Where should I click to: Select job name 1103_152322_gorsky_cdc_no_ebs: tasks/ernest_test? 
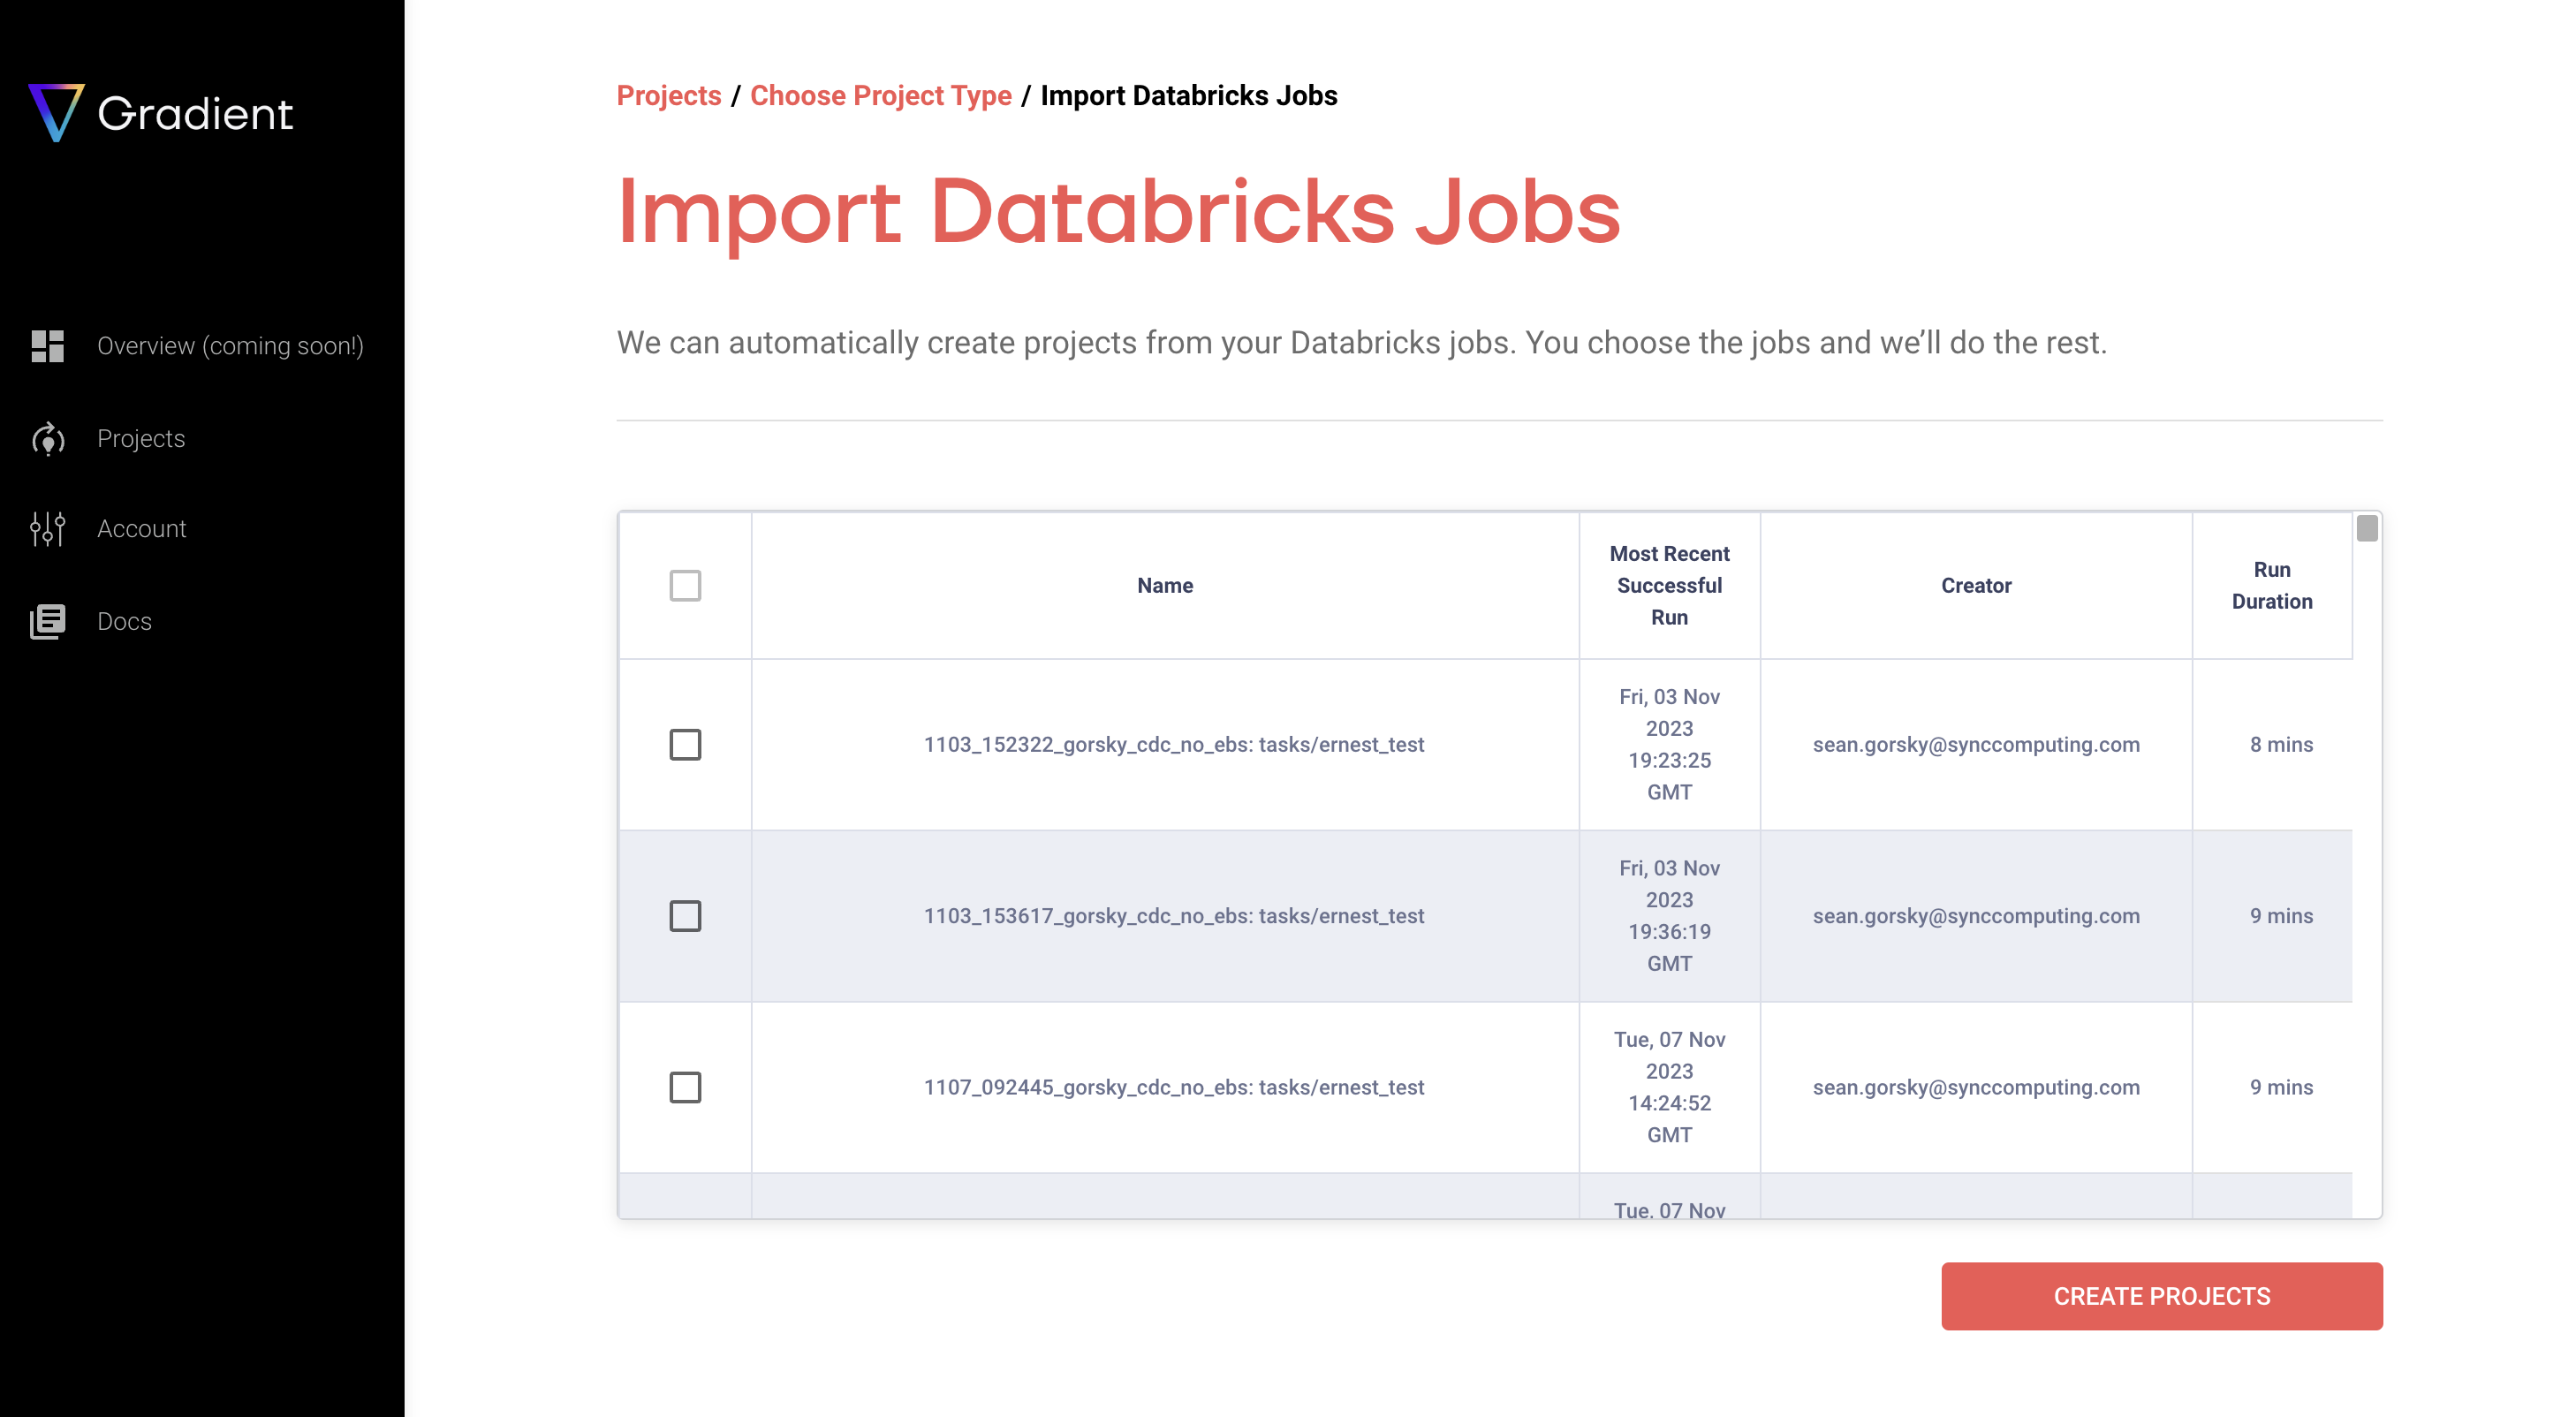[x=1174, y=744]
